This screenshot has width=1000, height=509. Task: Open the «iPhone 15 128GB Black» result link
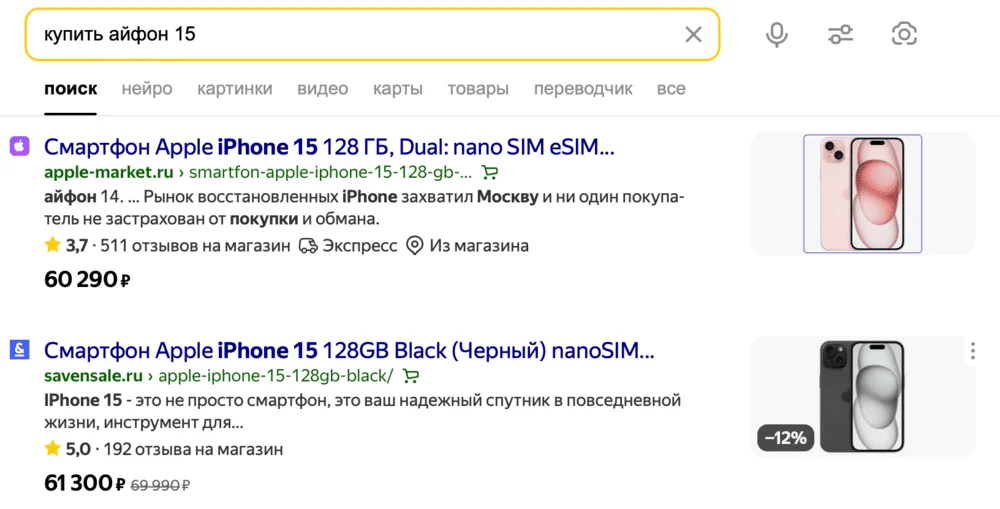[x=349, y=351]
